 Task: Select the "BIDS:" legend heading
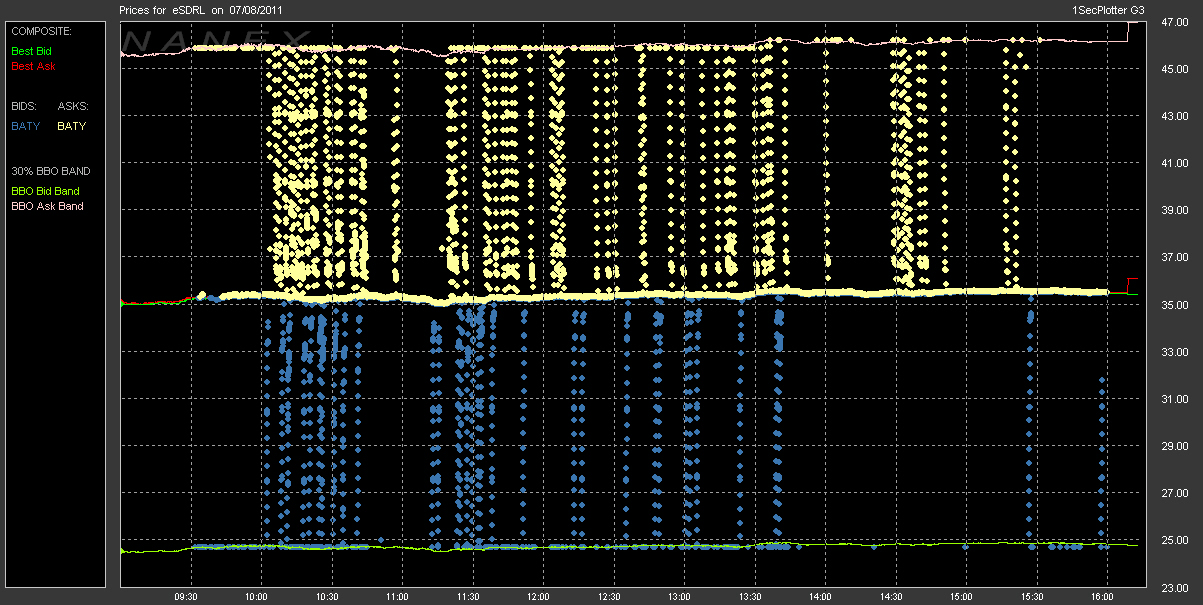click(x=24, y=105)
